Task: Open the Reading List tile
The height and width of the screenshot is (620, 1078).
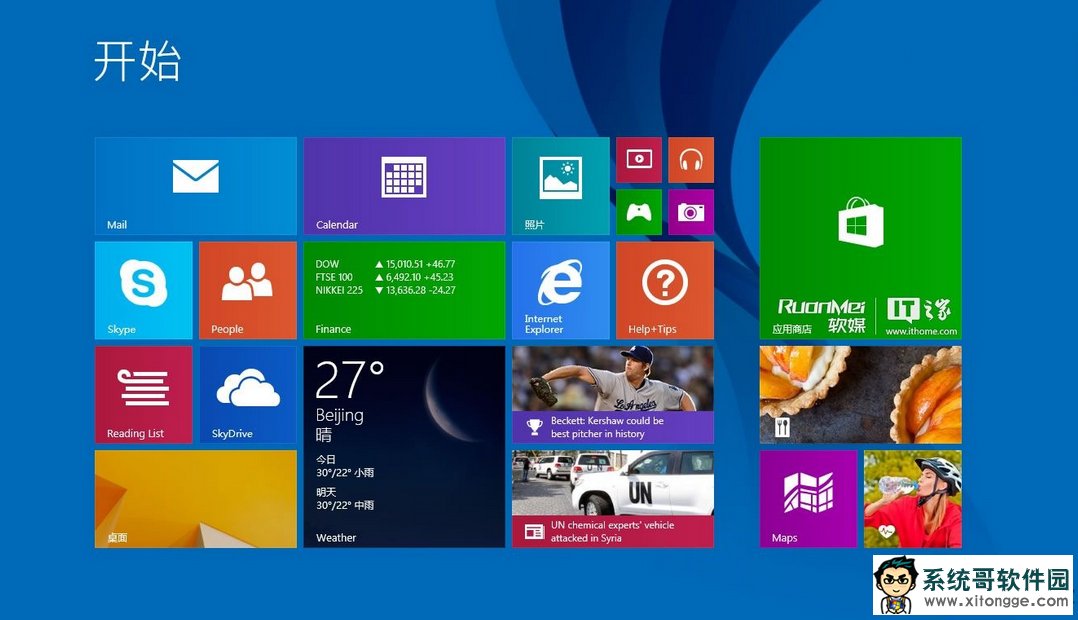Action: [143, 394]
